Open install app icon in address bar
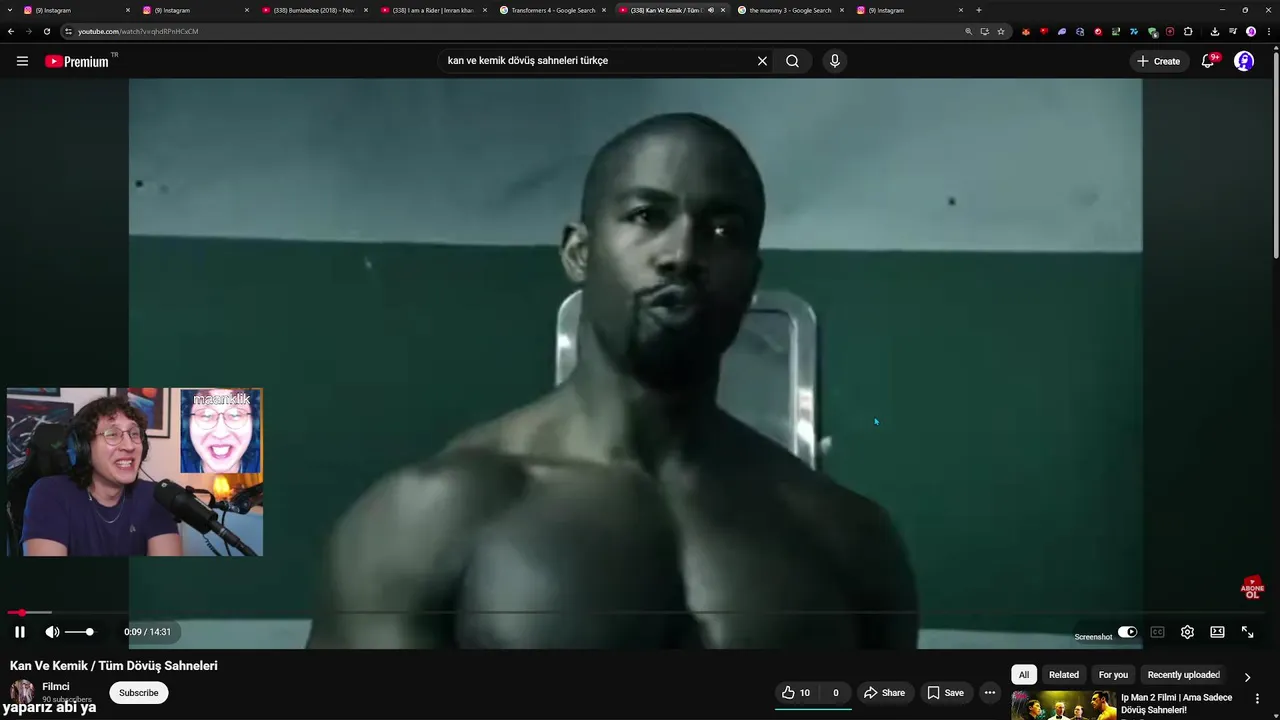1280x720 pixels. pyautogui.click(x=985, y=31)
